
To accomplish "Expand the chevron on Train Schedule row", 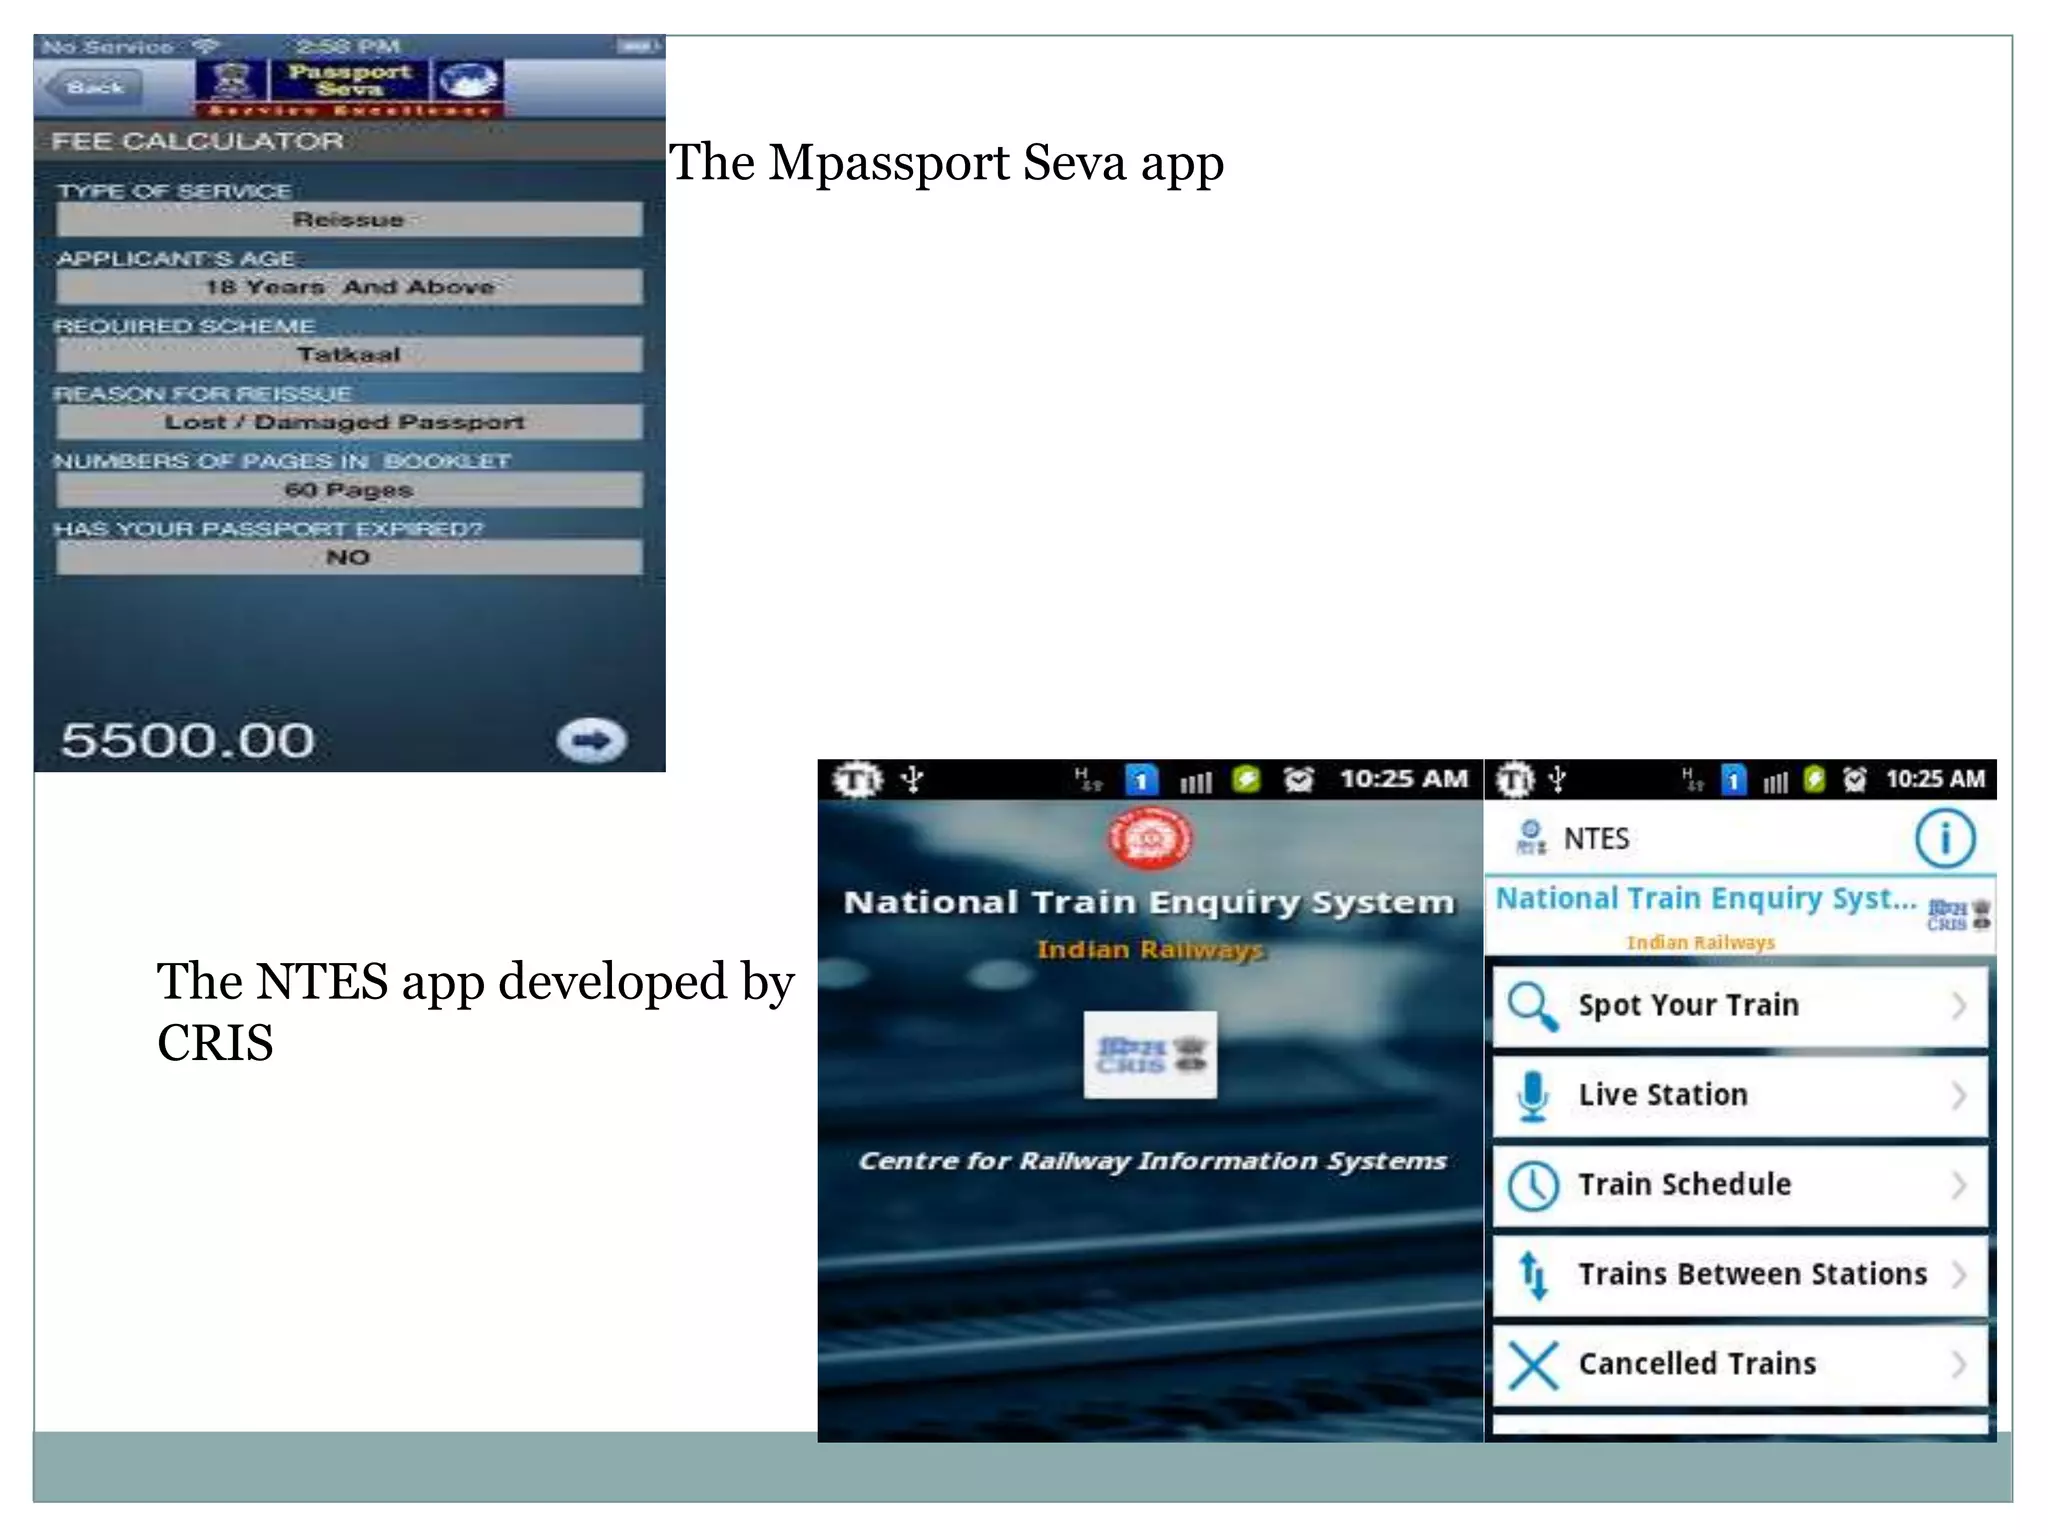I will 1958,1186.
